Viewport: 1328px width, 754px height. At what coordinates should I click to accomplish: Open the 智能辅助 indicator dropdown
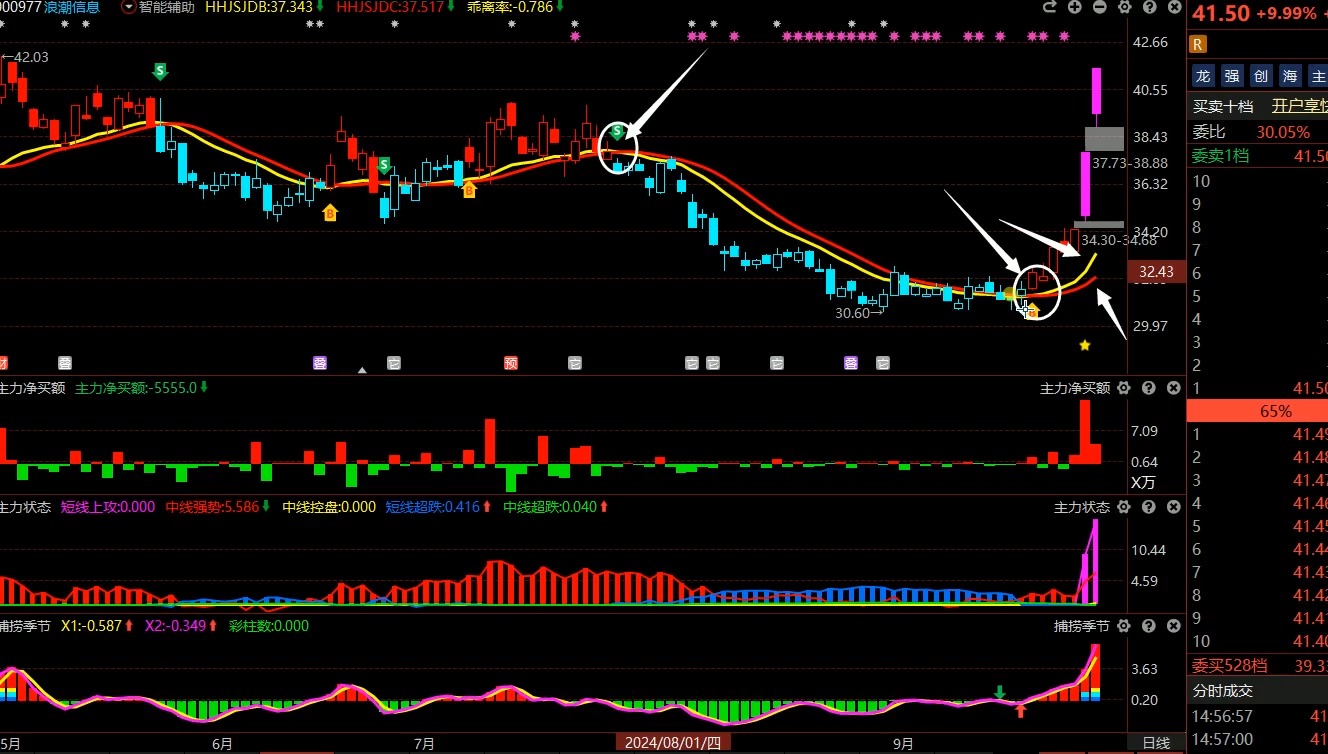pos(128,7)
